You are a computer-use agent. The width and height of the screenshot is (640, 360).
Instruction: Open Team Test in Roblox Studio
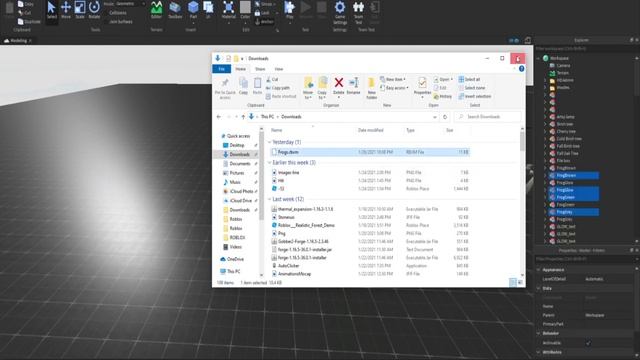pyautogui.click(x=358, y=12)
